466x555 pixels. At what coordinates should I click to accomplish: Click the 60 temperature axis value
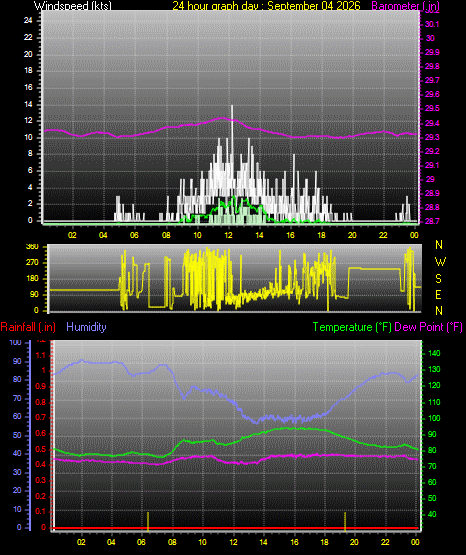coord(432,482)
